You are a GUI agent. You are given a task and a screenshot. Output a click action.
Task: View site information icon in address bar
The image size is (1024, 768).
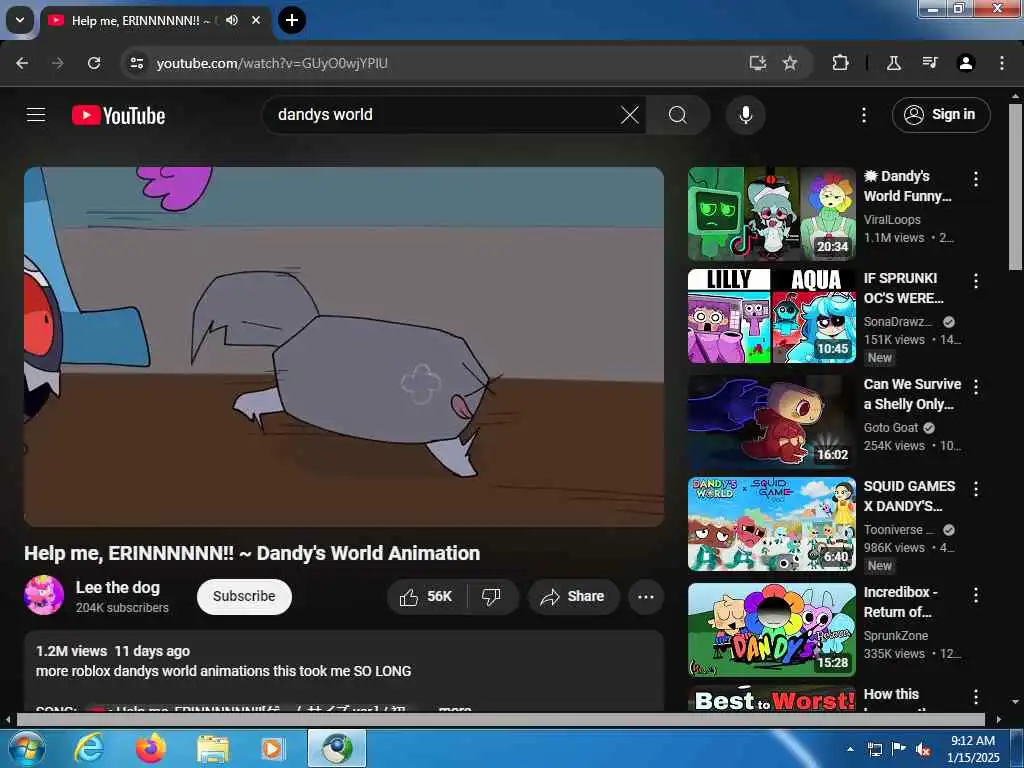point(136,63)
